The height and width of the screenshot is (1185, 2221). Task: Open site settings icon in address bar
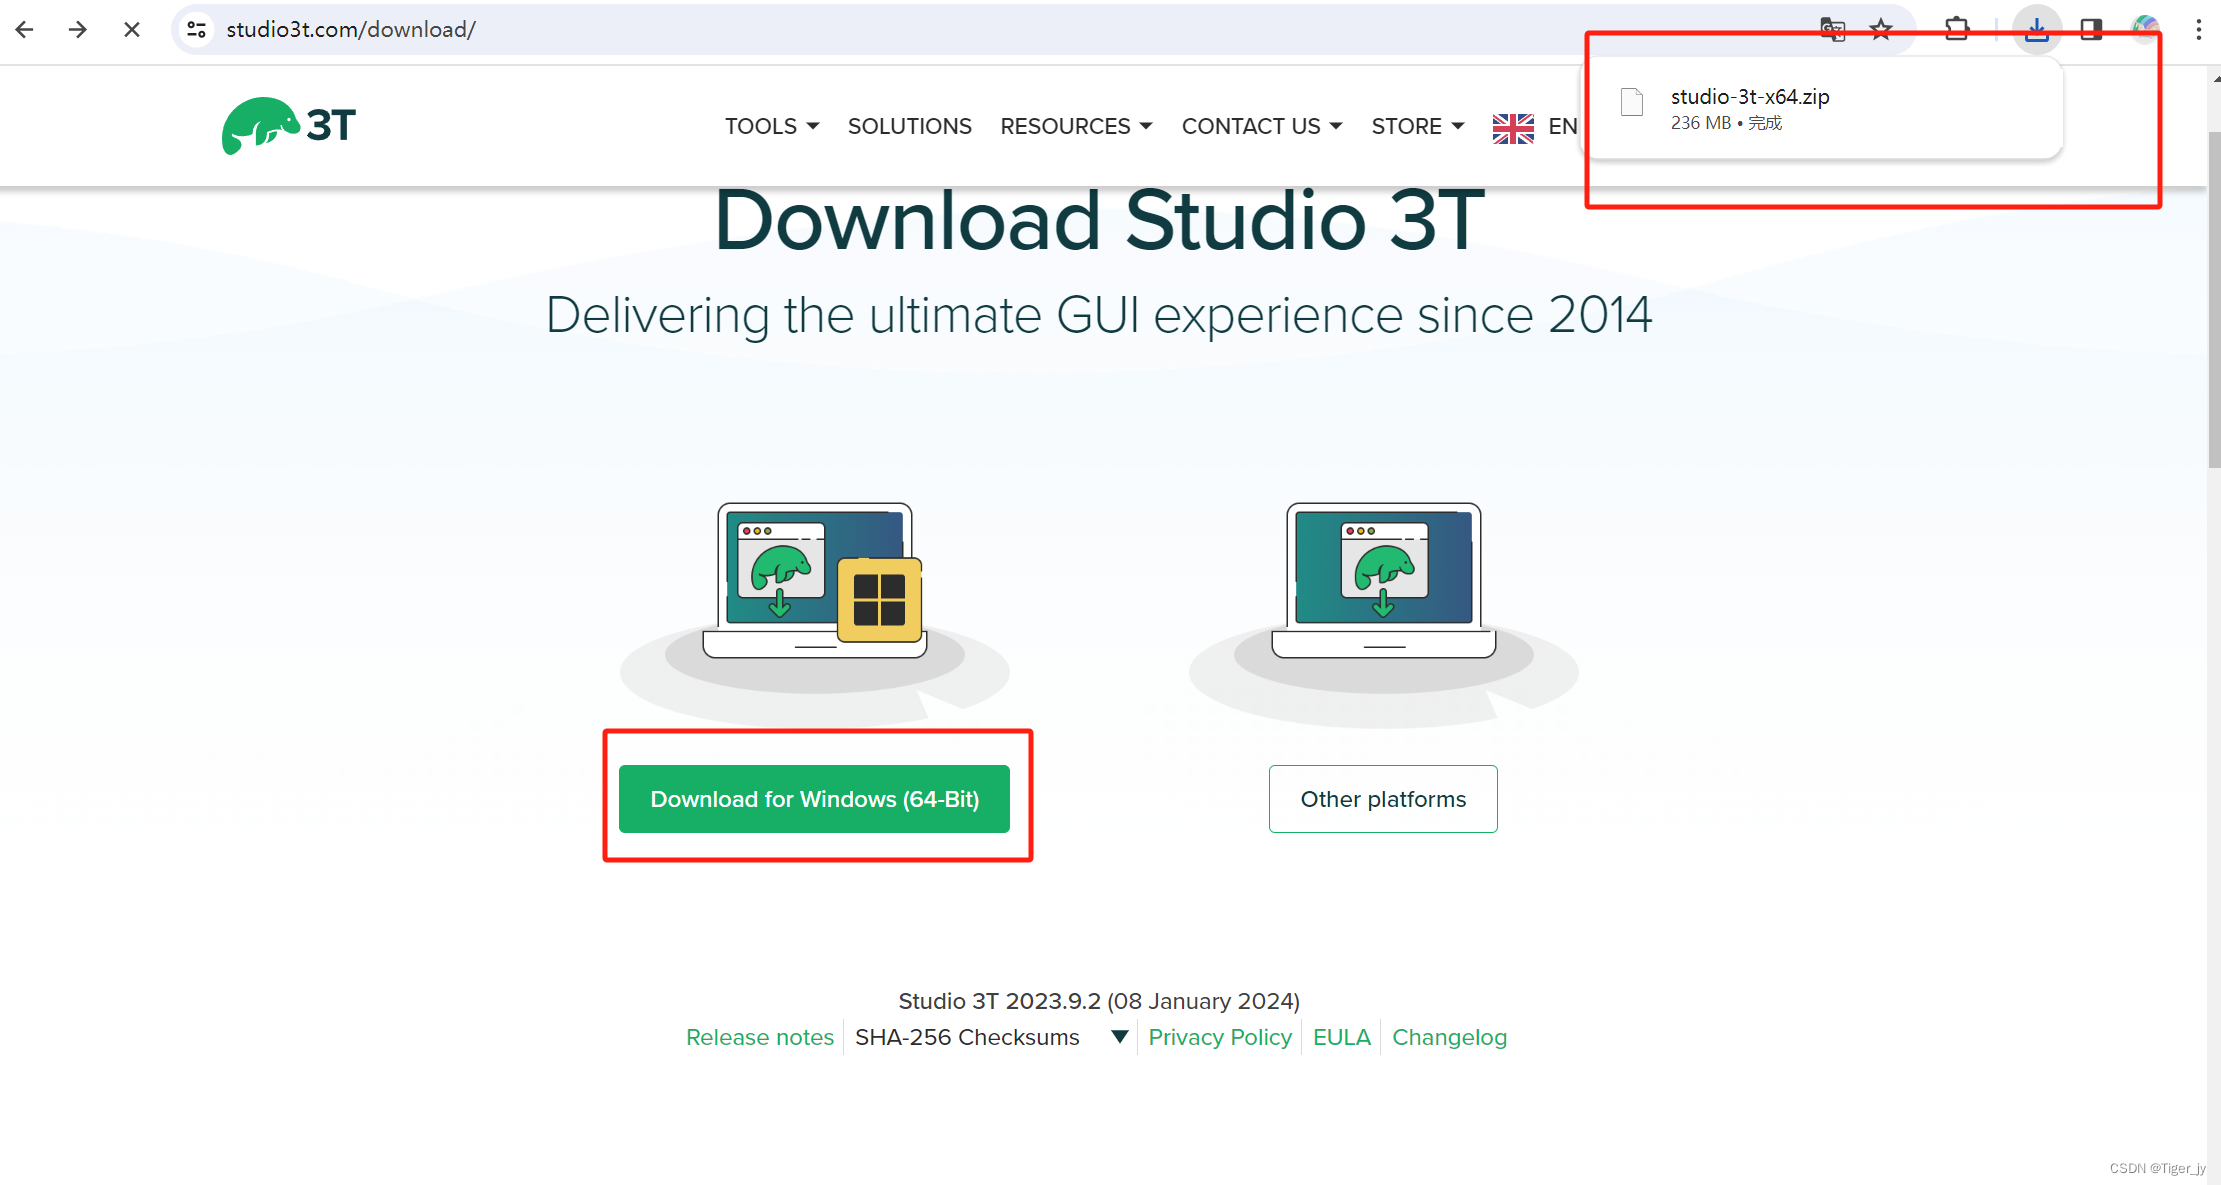[x=196, y=29]
